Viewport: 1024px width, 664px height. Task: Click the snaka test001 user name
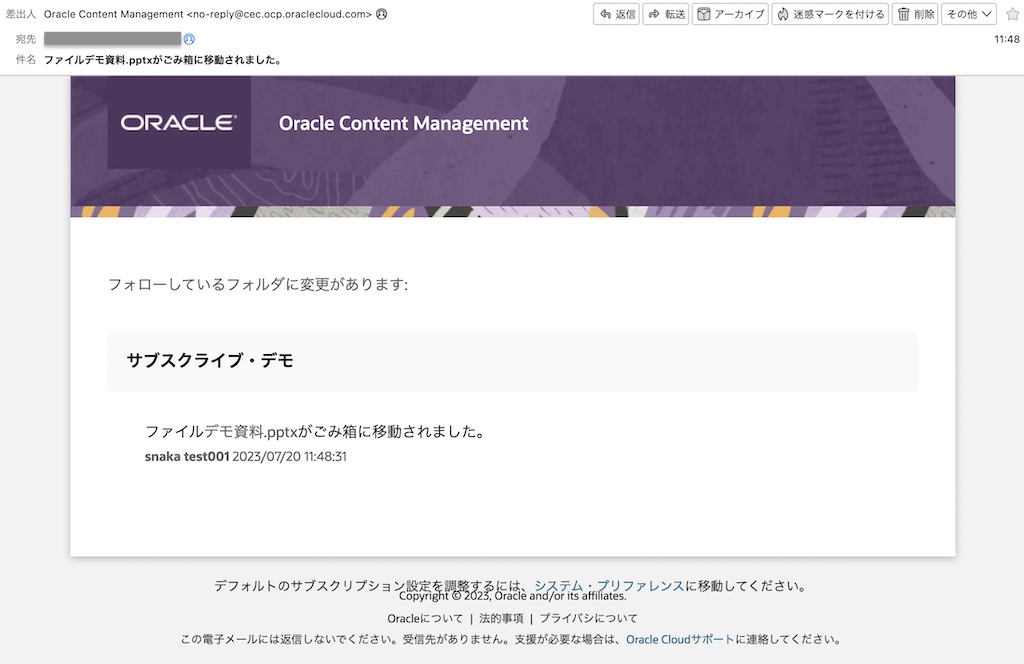[187, 456]
